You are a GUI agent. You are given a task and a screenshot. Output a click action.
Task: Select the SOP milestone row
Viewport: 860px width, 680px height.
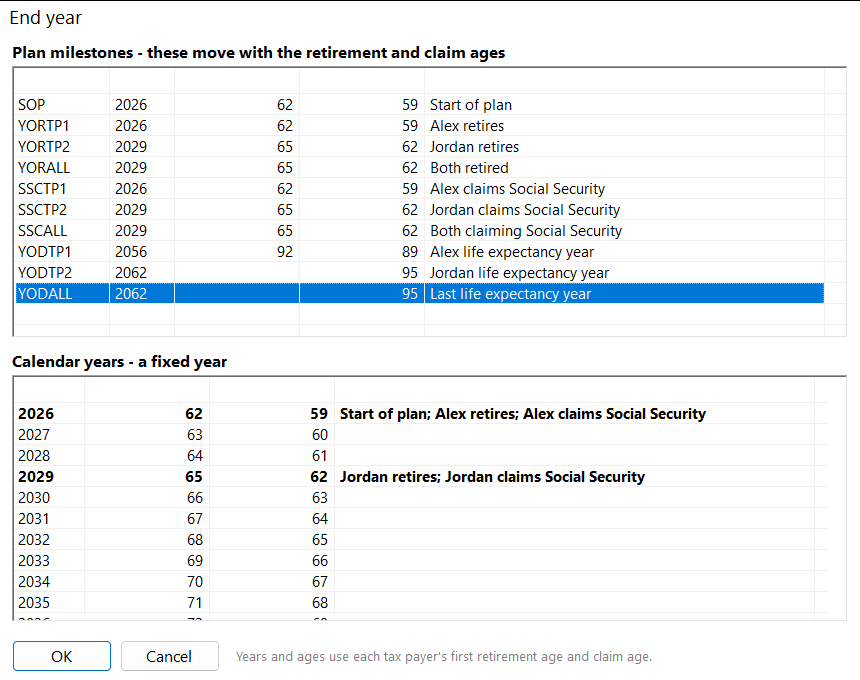pos(420,105)
